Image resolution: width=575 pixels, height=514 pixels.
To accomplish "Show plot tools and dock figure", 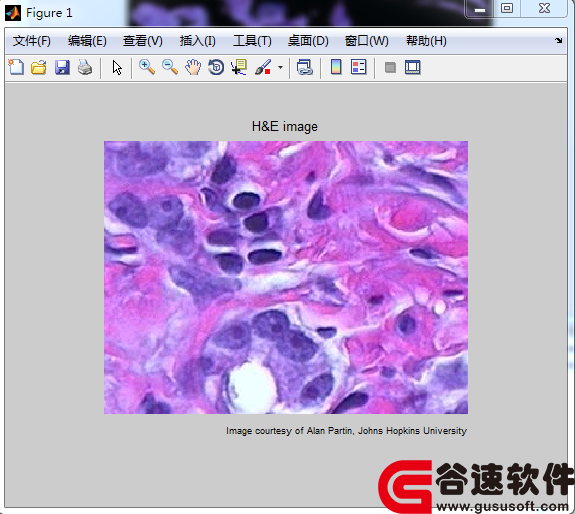I will coord(413,67).
